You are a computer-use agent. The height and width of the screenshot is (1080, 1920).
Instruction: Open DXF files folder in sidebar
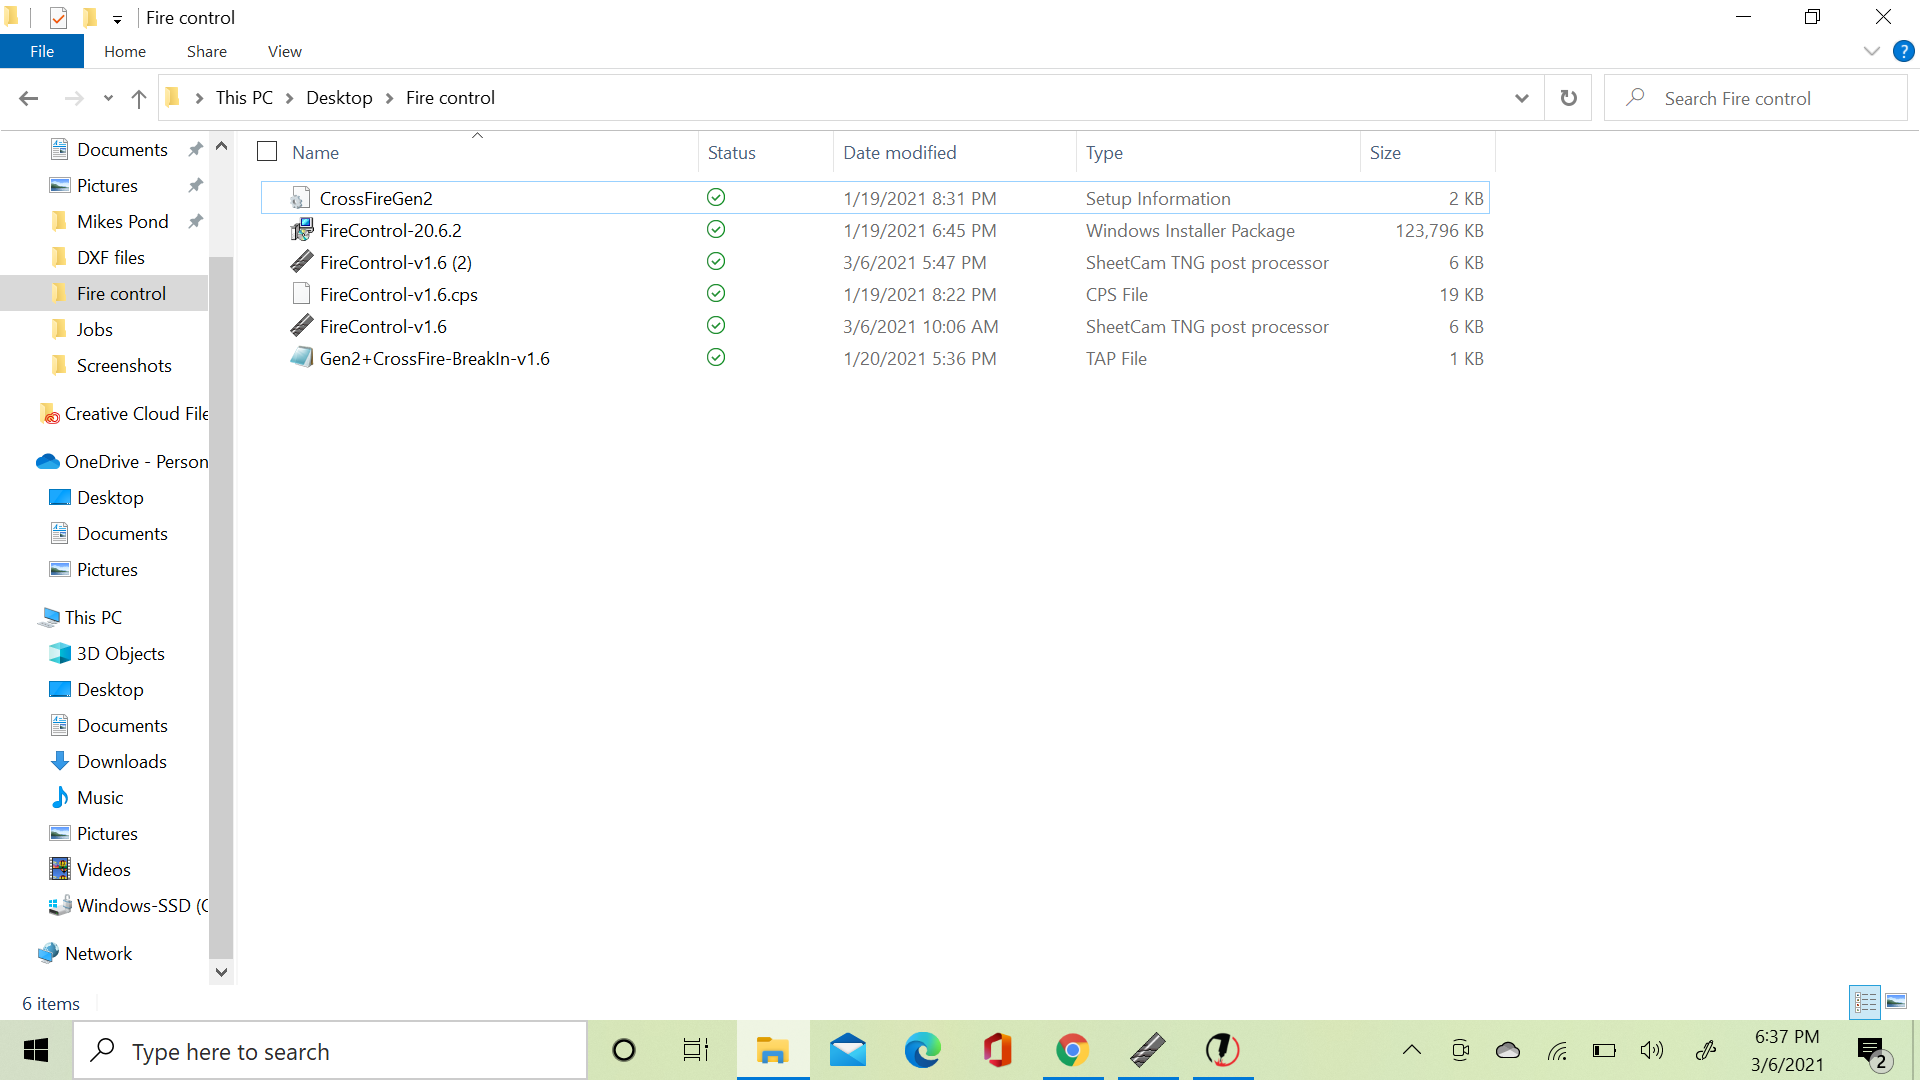(110, 257)
